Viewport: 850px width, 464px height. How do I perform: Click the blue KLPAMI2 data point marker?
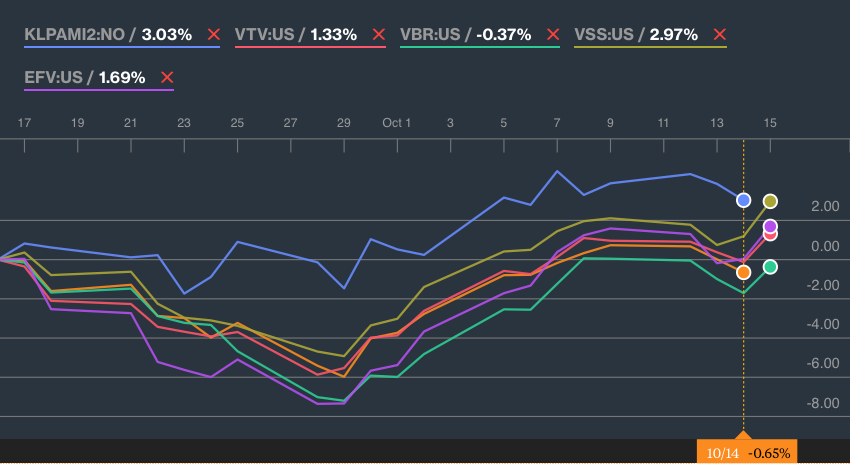click(744, 201)
